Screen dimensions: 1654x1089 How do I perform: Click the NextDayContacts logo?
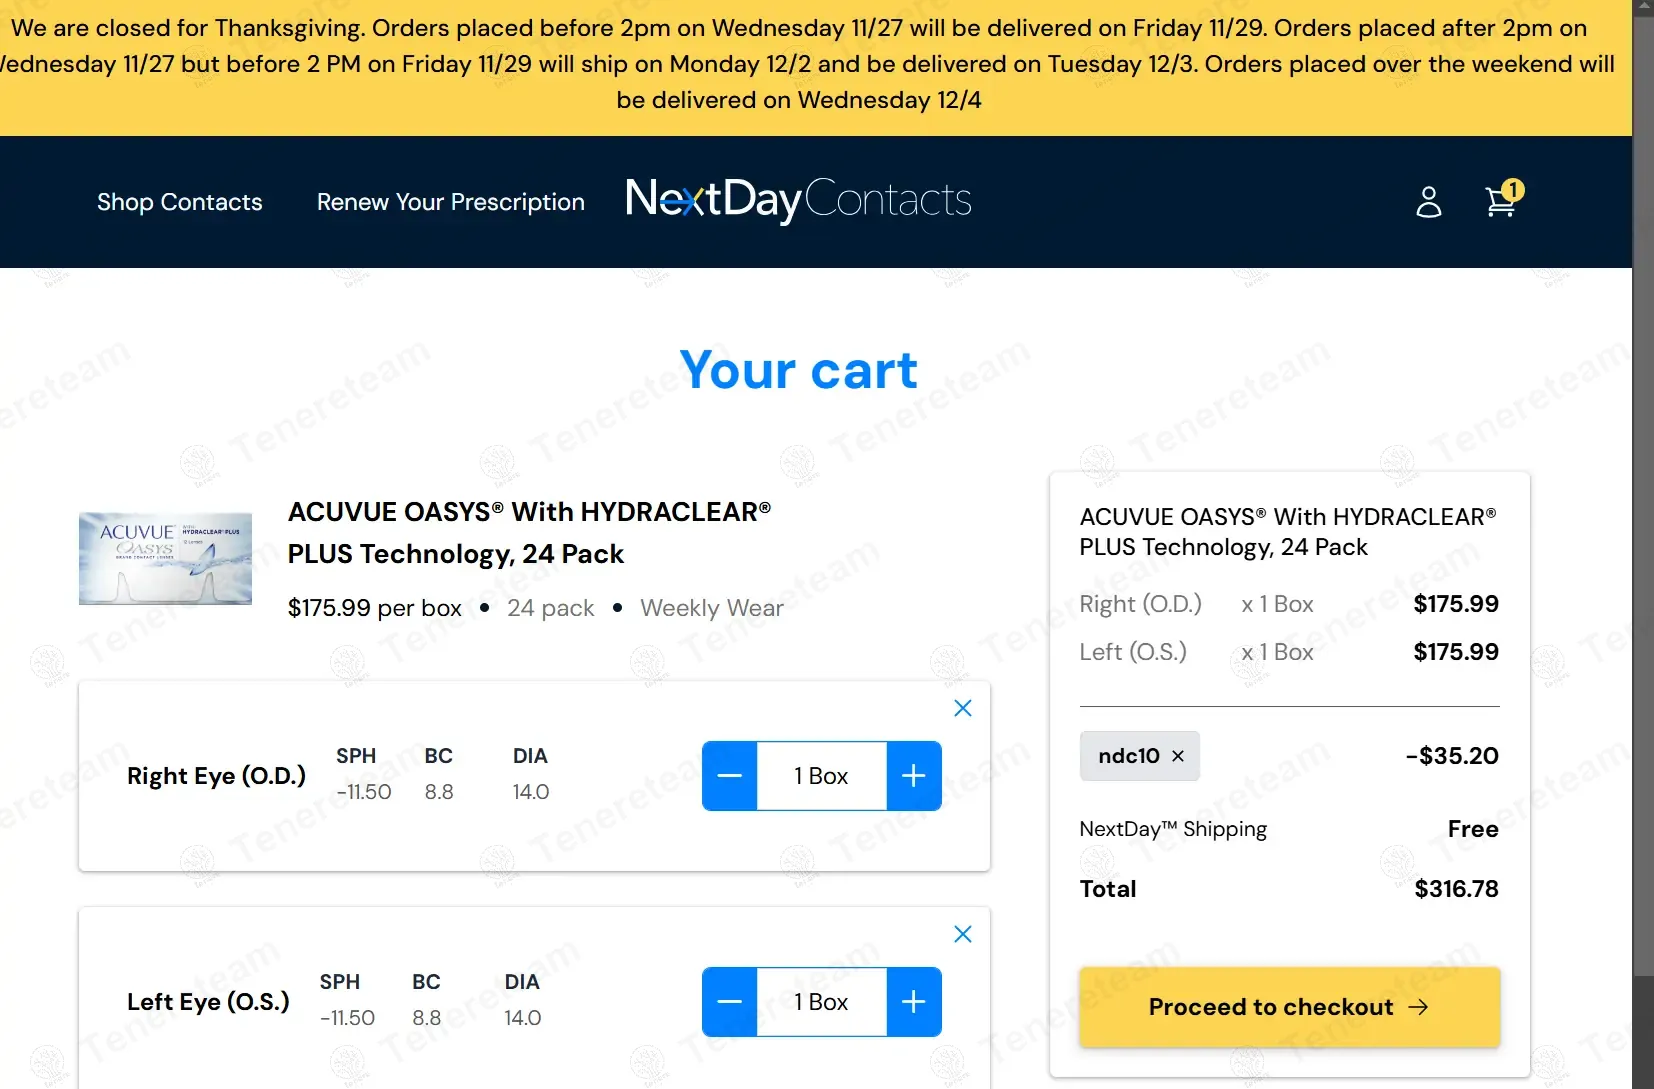pyautogui.click(x=798, y=200)
